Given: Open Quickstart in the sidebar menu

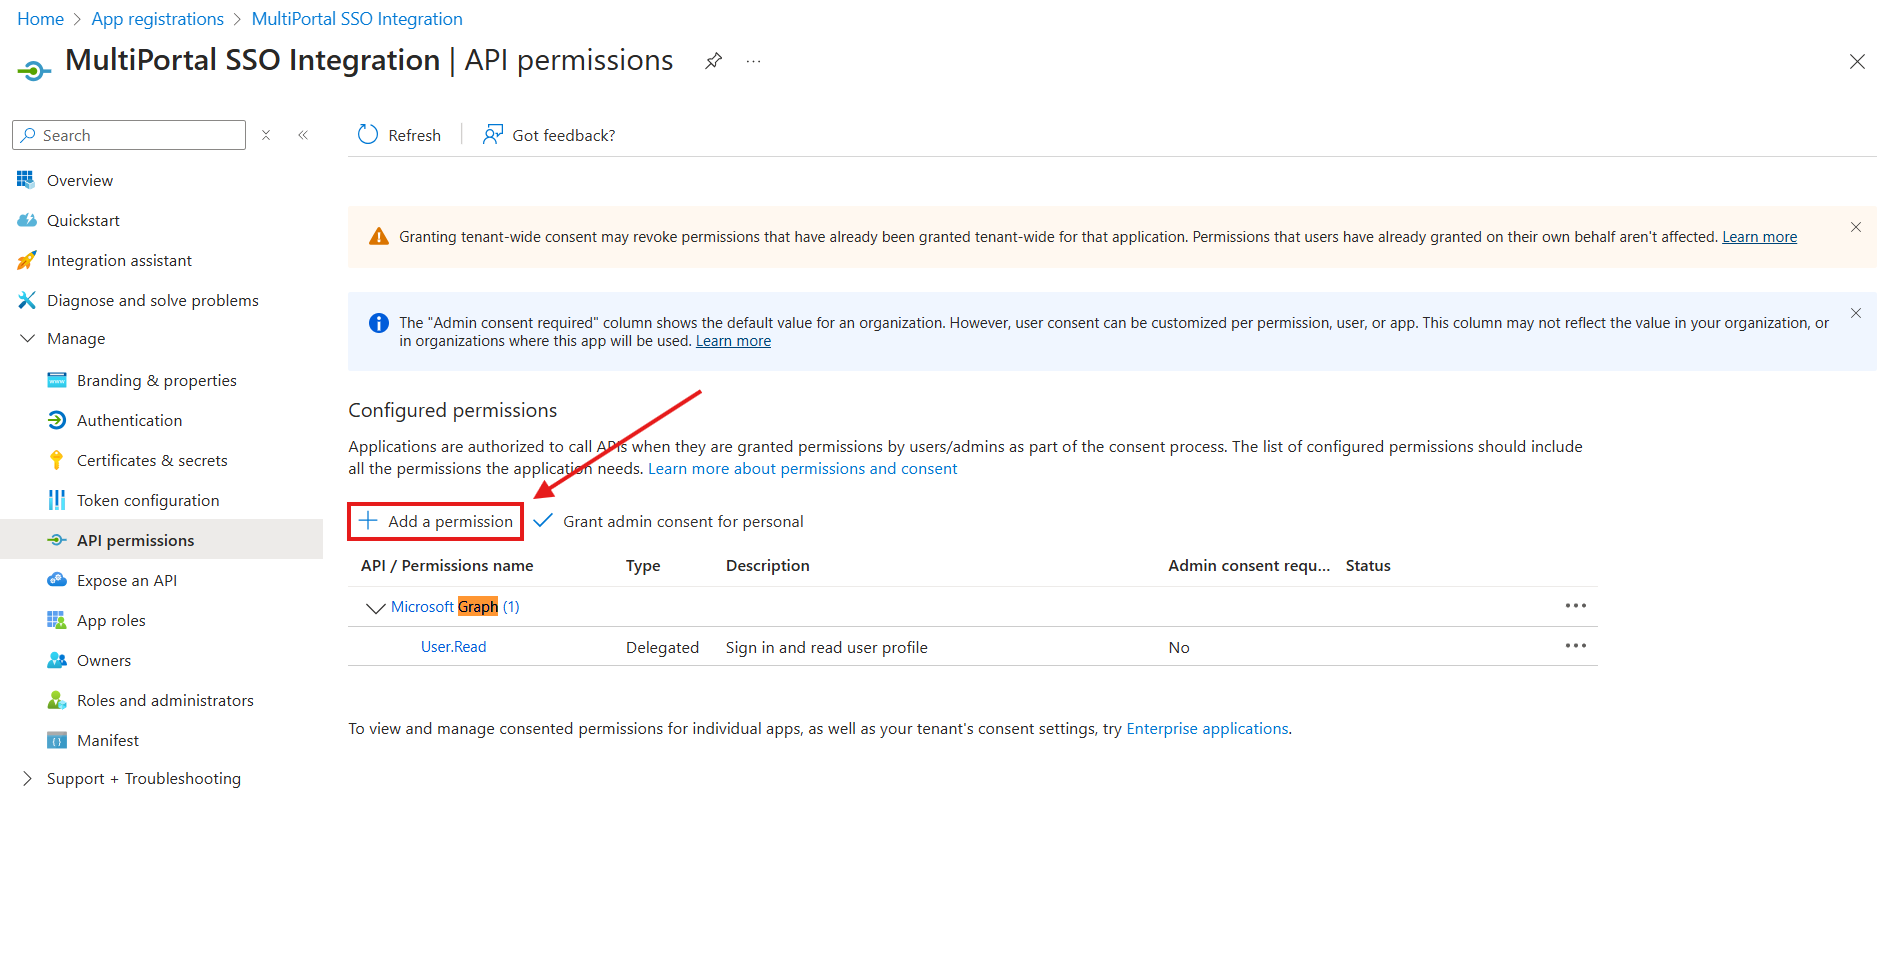Looking at the screenshot, I should click(x=83, y=220).
